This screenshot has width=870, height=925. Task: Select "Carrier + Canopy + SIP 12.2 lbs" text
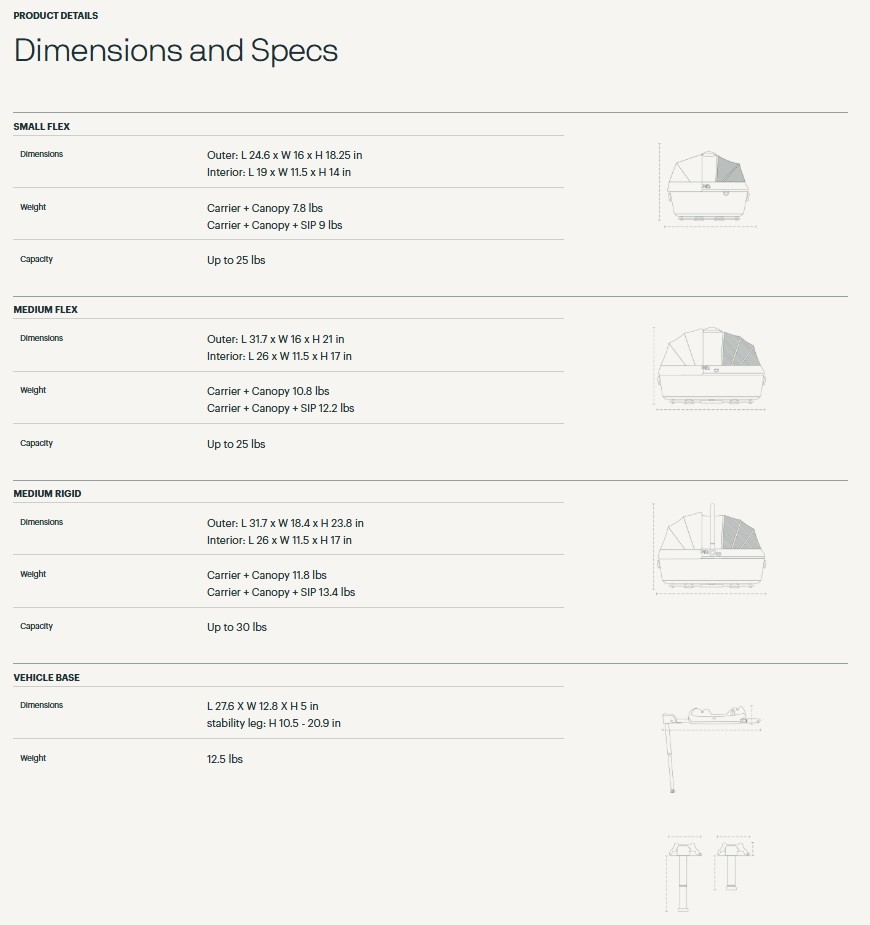(x=280, y=408)
